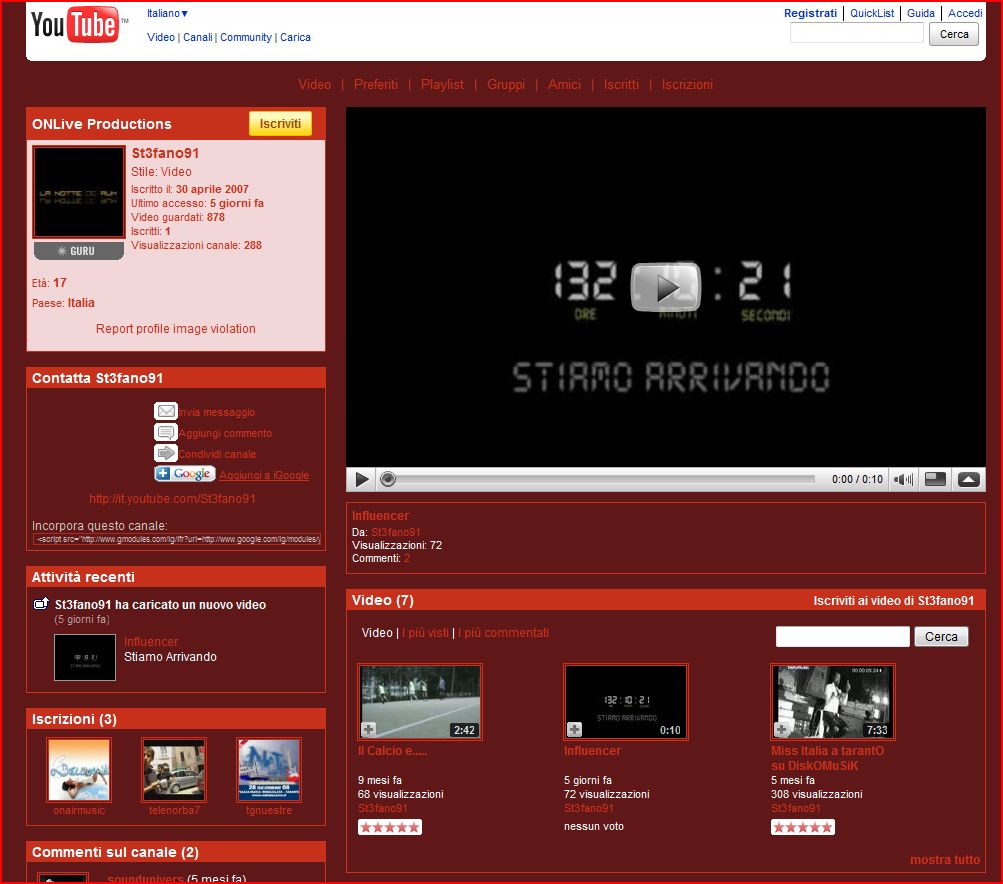Screen dimensions: 1003x884
Task: Add 'Il Calcio e.....' video to QuickList
Action: (x=368, y=729)
